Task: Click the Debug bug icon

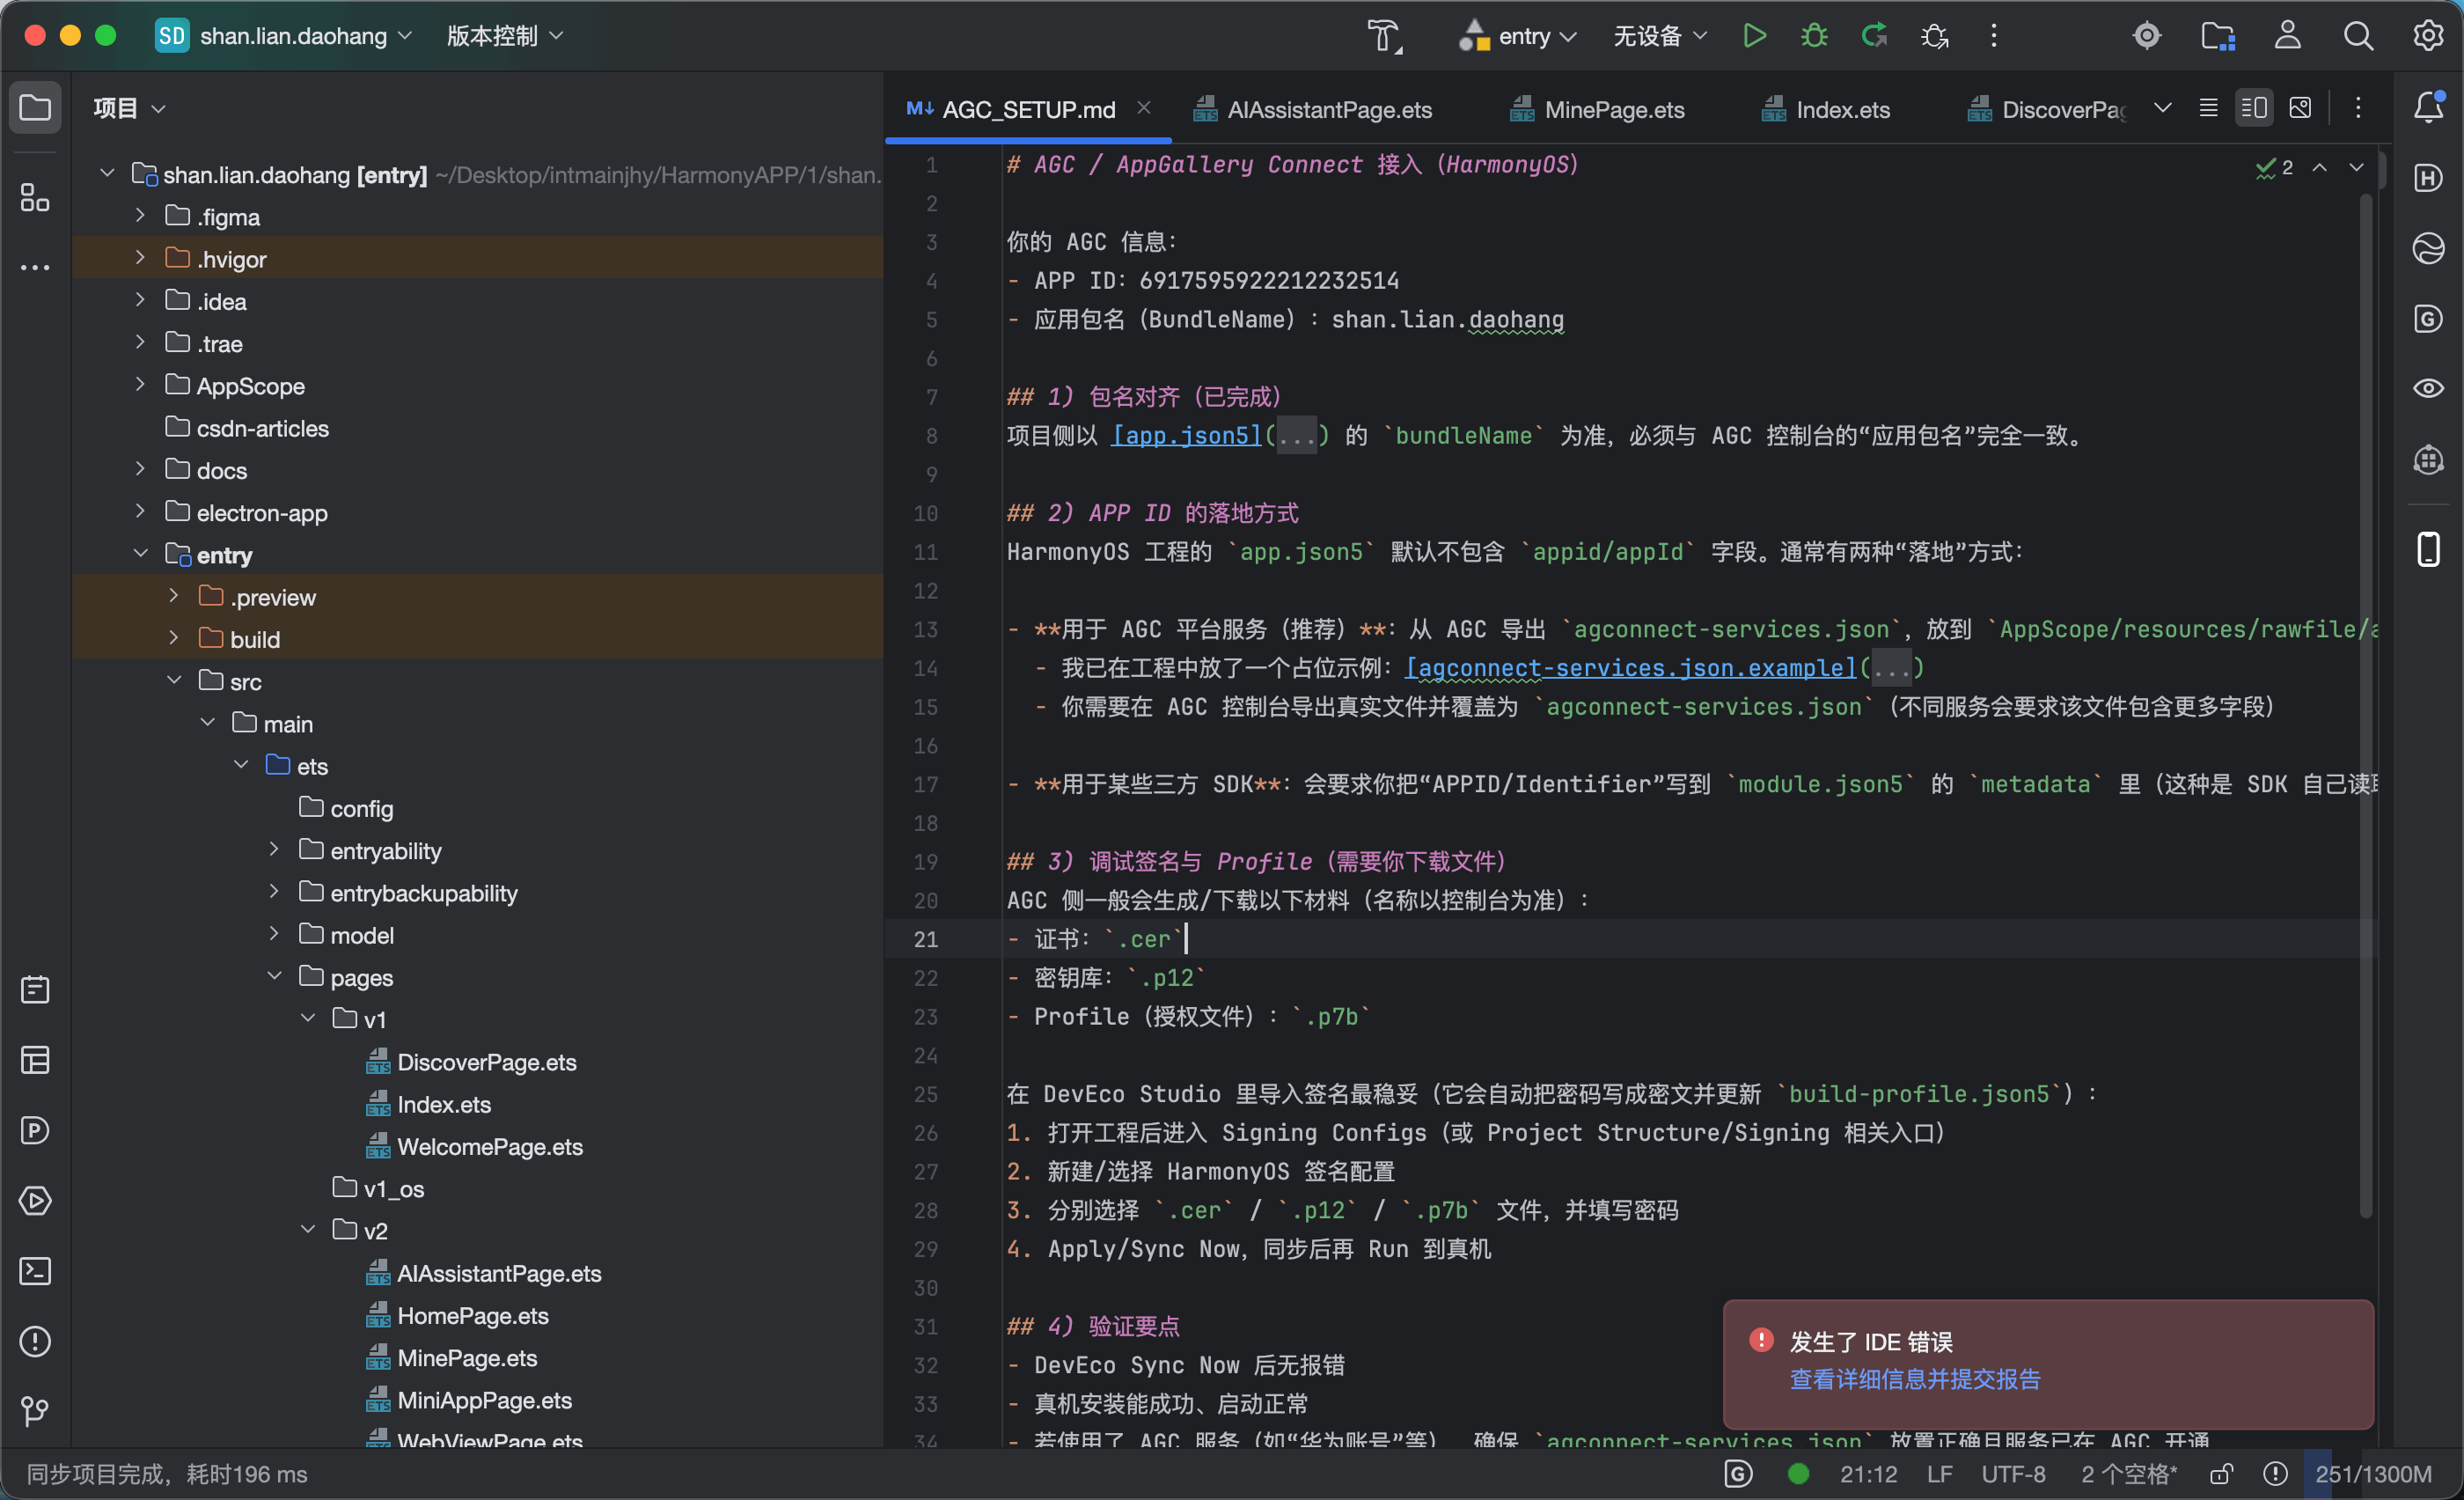Action: tap(1814, 36)
